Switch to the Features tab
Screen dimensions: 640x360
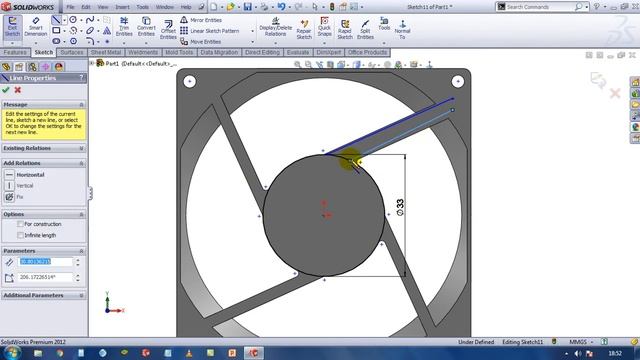pos(15,52)
